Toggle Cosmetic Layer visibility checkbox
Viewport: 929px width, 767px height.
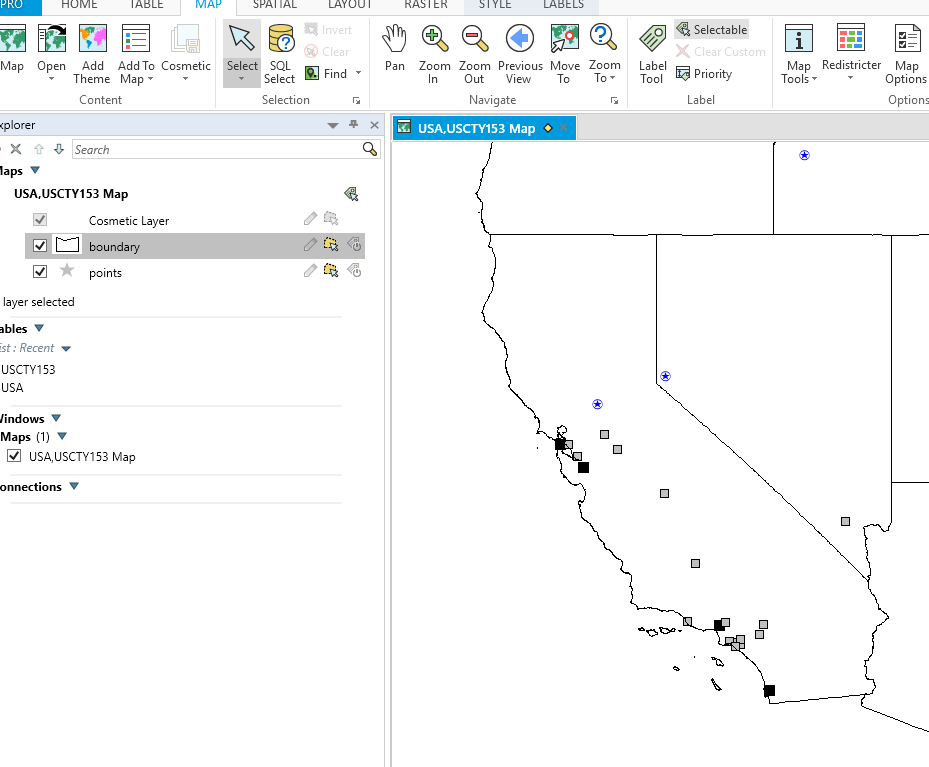click(x=40, y=220)
